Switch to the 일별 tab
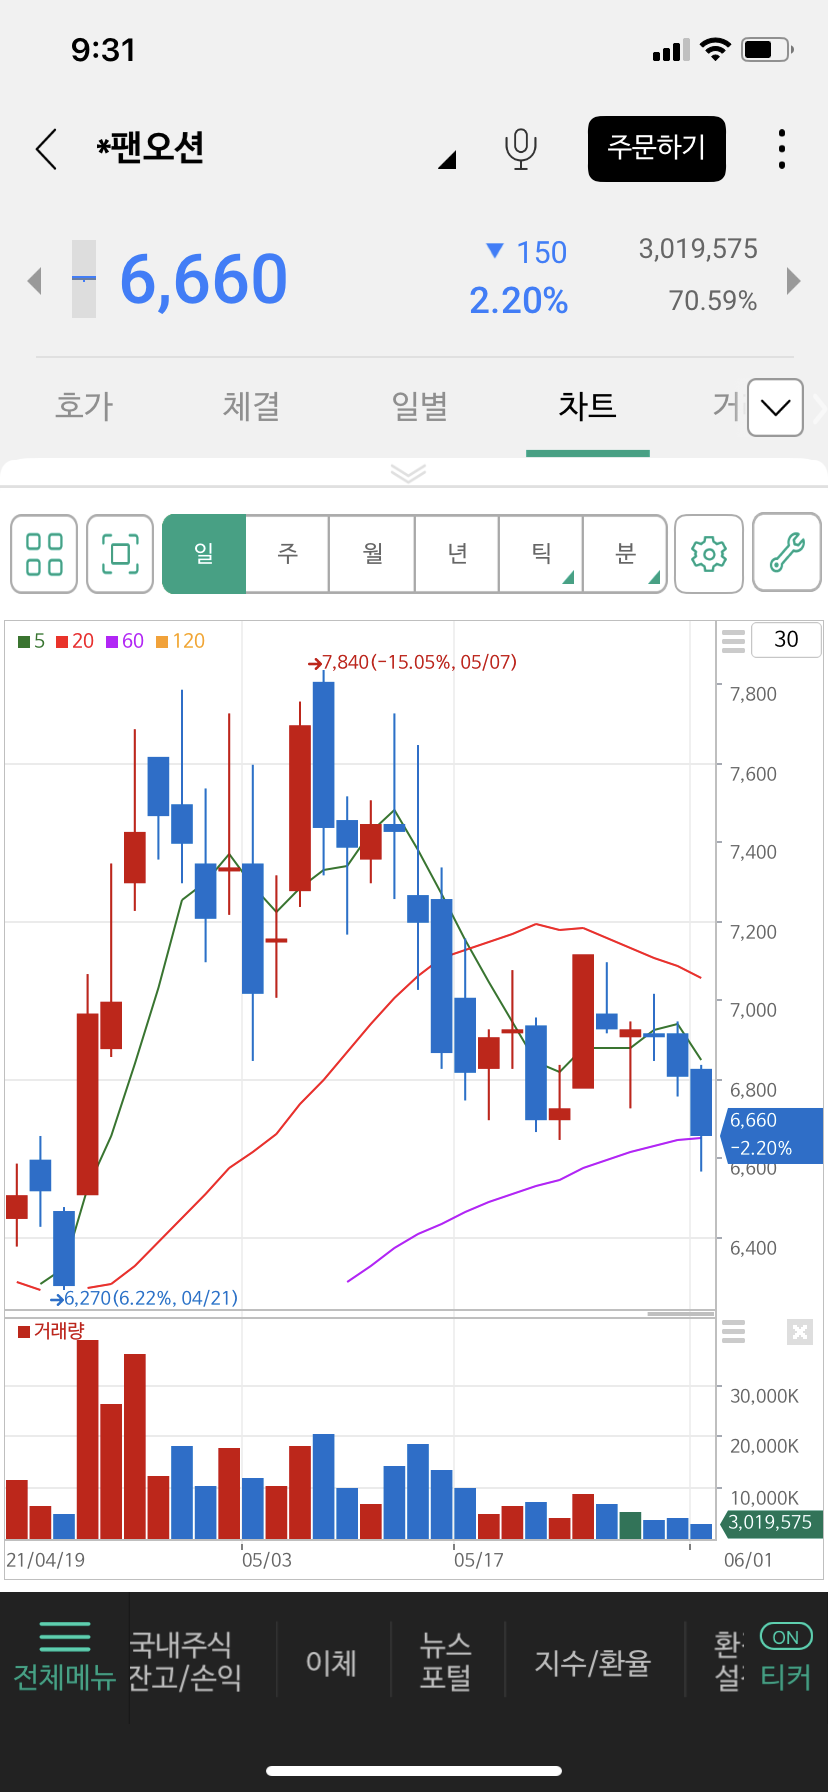 (x=419, y=407)
